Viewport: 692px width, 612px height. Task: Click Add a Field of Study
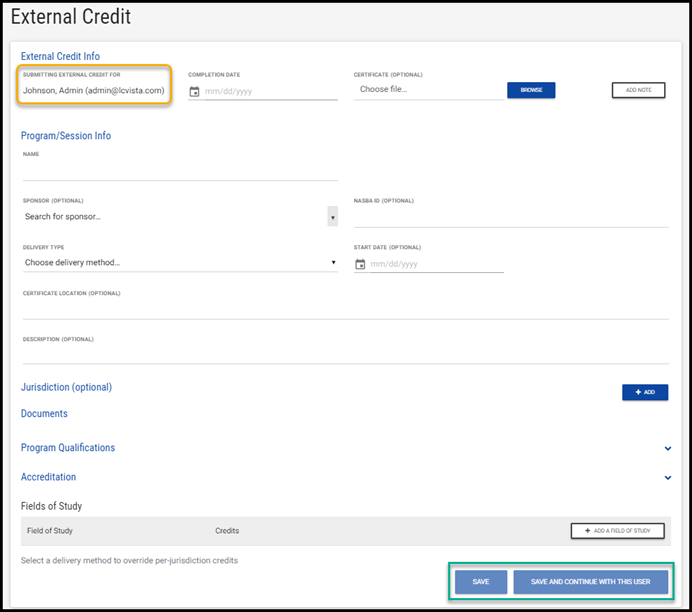click(617, 531)
